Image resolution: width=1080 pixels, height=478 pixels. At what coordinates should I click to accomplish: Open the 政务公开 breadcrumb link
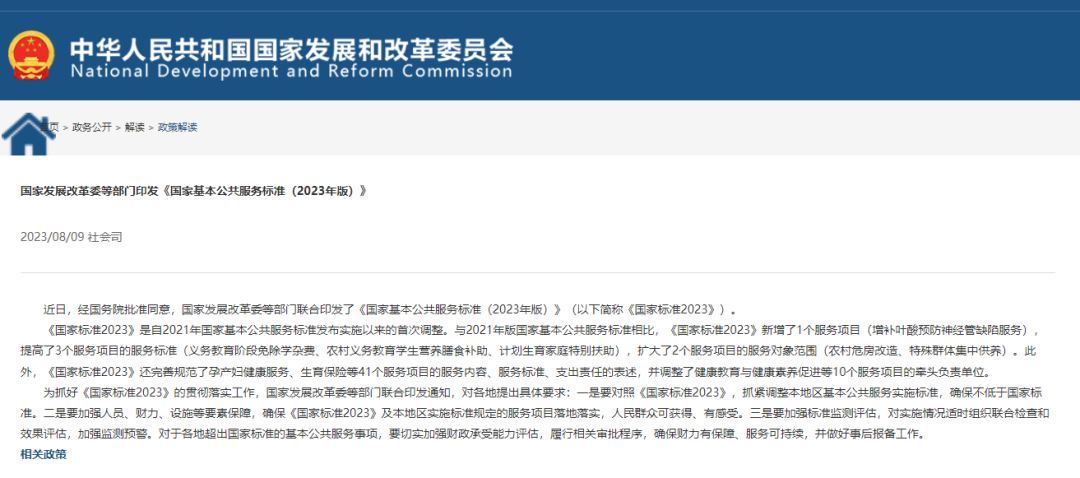tap(91, 127)
